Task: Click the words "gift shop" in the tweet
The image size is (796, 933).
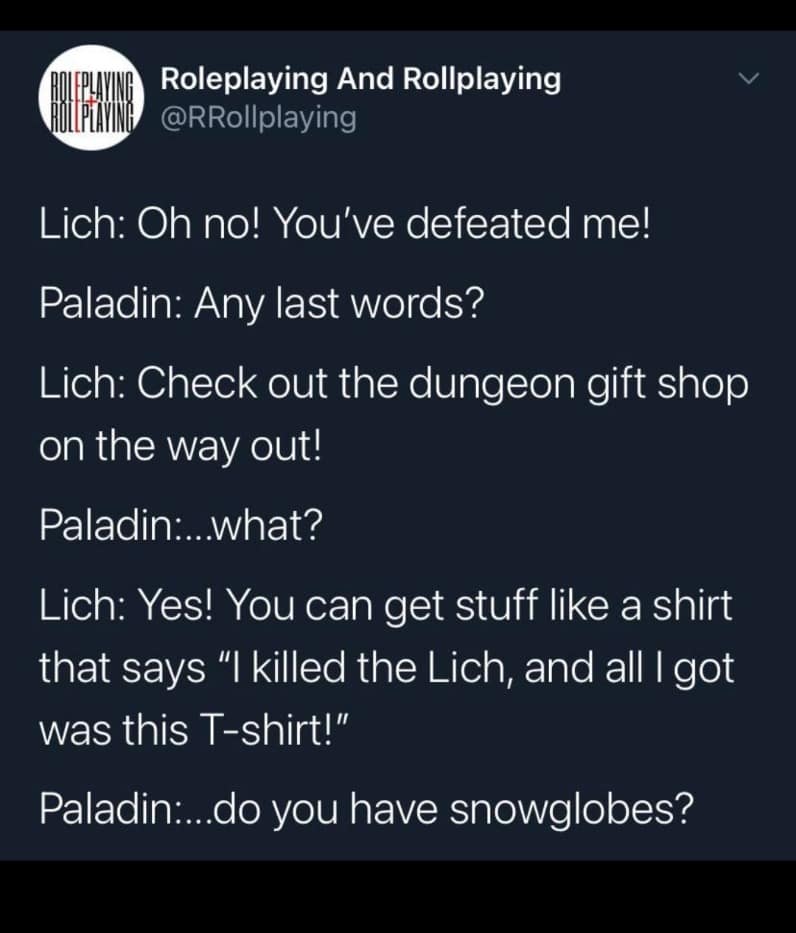Action: point(667,385)
